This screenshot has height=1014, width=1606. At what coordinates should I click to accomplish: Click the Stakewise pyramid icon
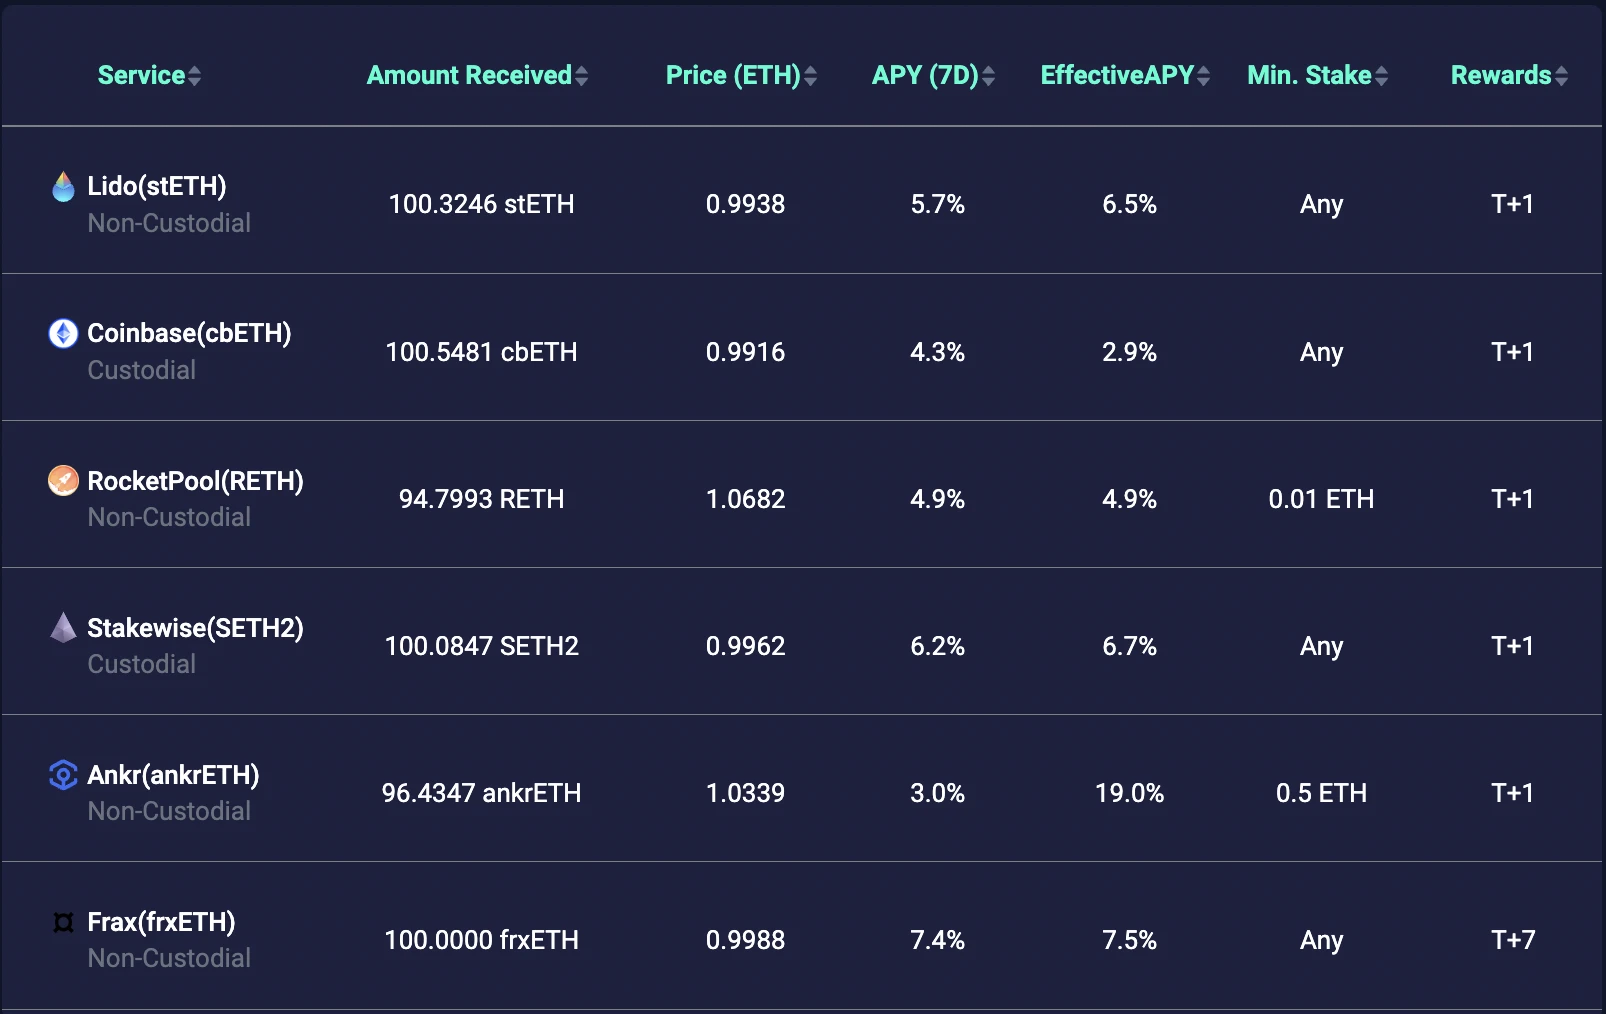coord(63,628)
